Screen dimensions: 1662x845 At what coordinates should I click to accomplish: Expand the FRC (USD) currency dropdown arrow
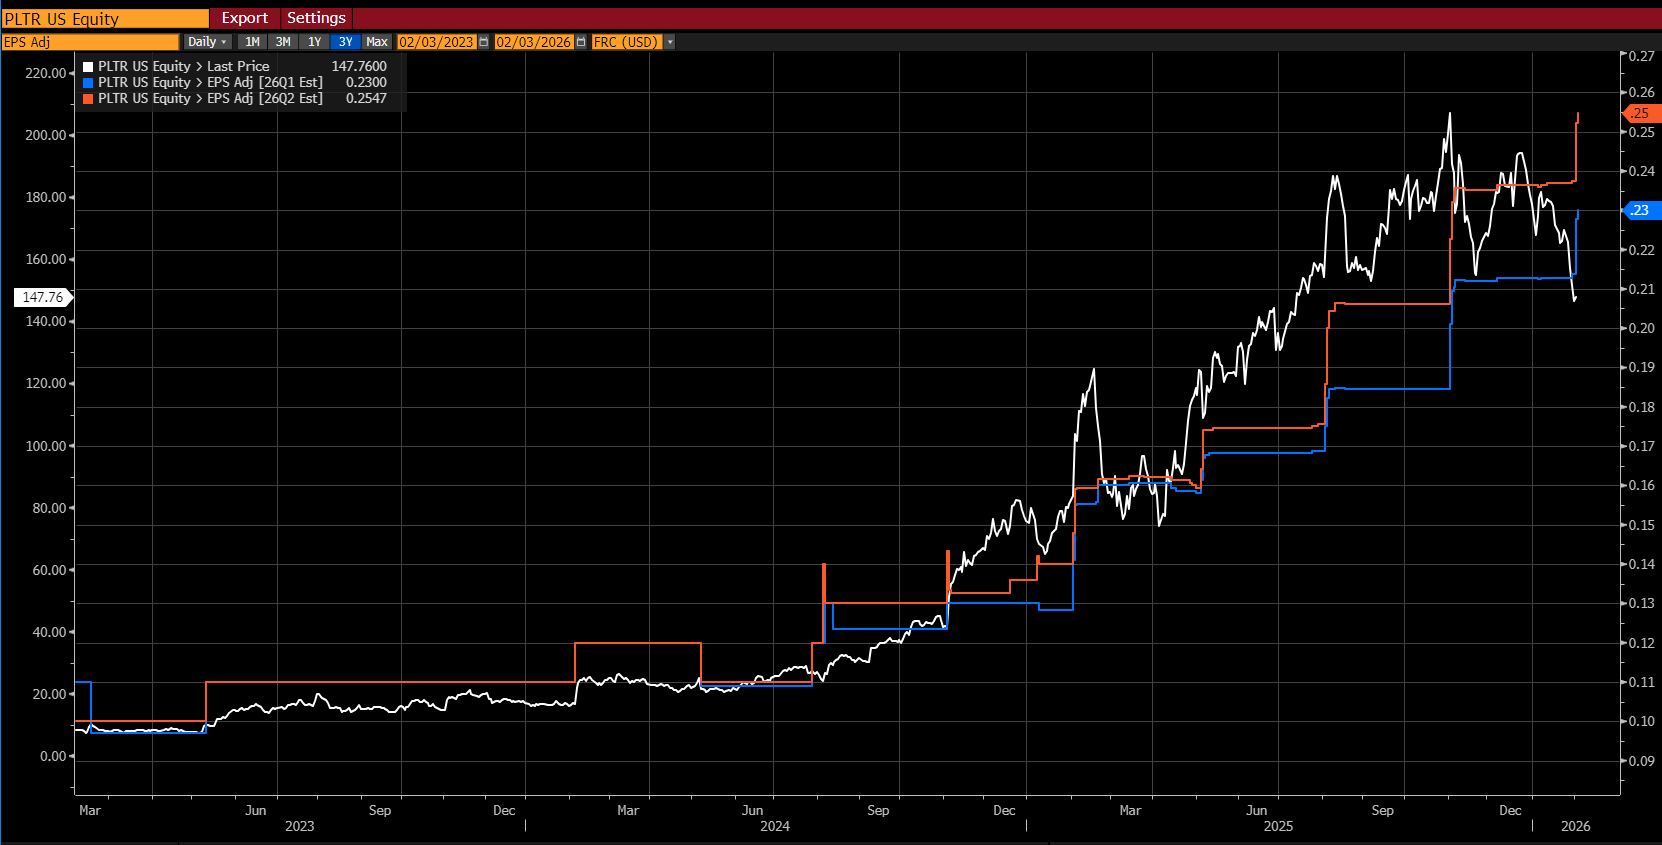point(670,42)
